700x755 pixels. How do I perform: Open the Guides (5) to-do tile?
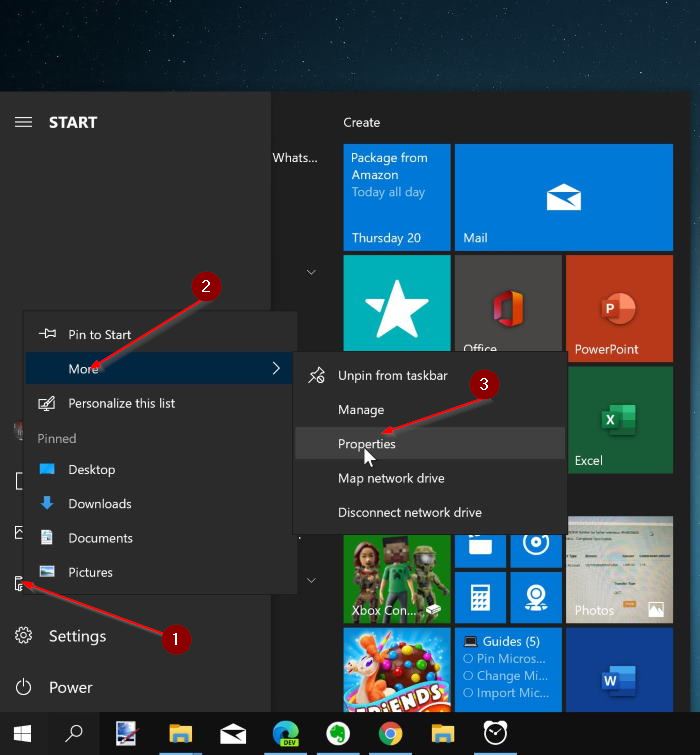pyautogui.click(x=508, y=670)
